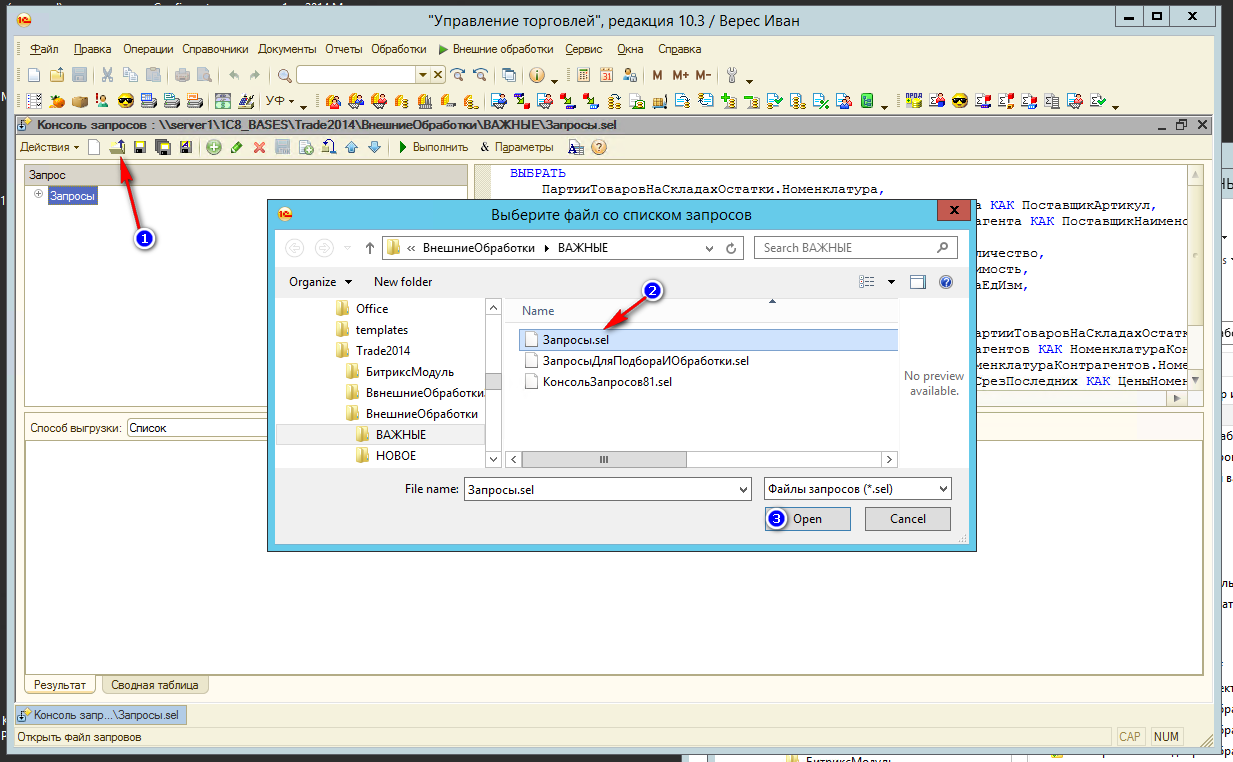Open the Правка menu
Screen dimensions: 1233x762
pyautogui.click(x=93, y=49)
